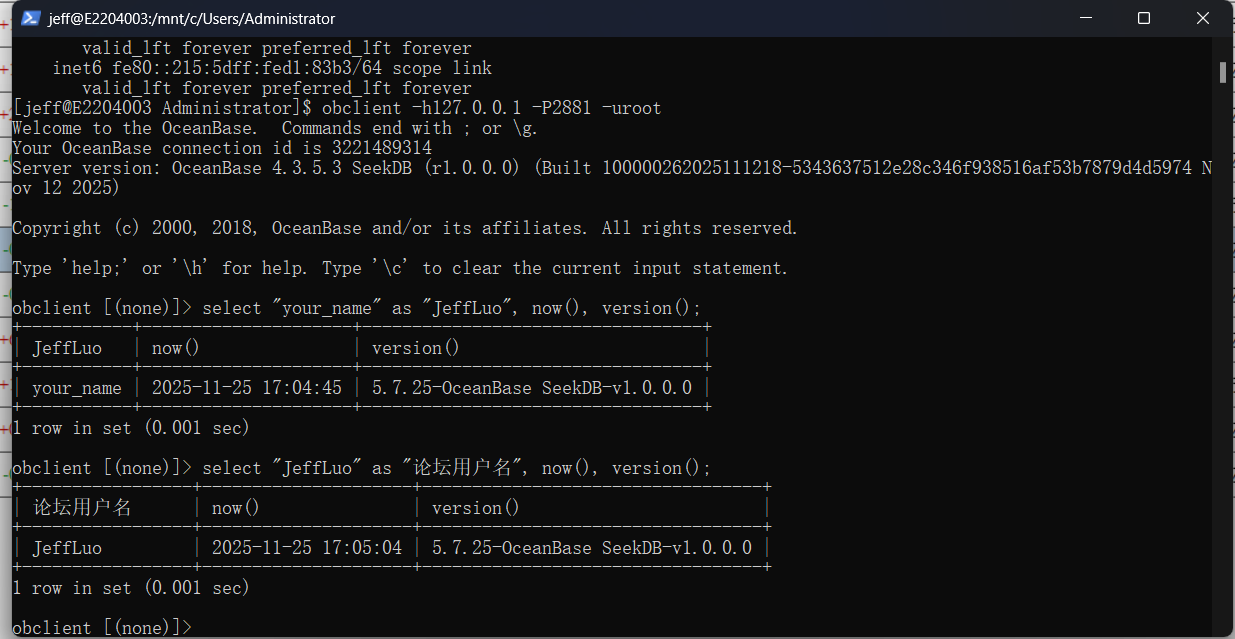Click the JeffLuo value in second result row
This screenshot has width=1235, height=639.
coord(67,548)
